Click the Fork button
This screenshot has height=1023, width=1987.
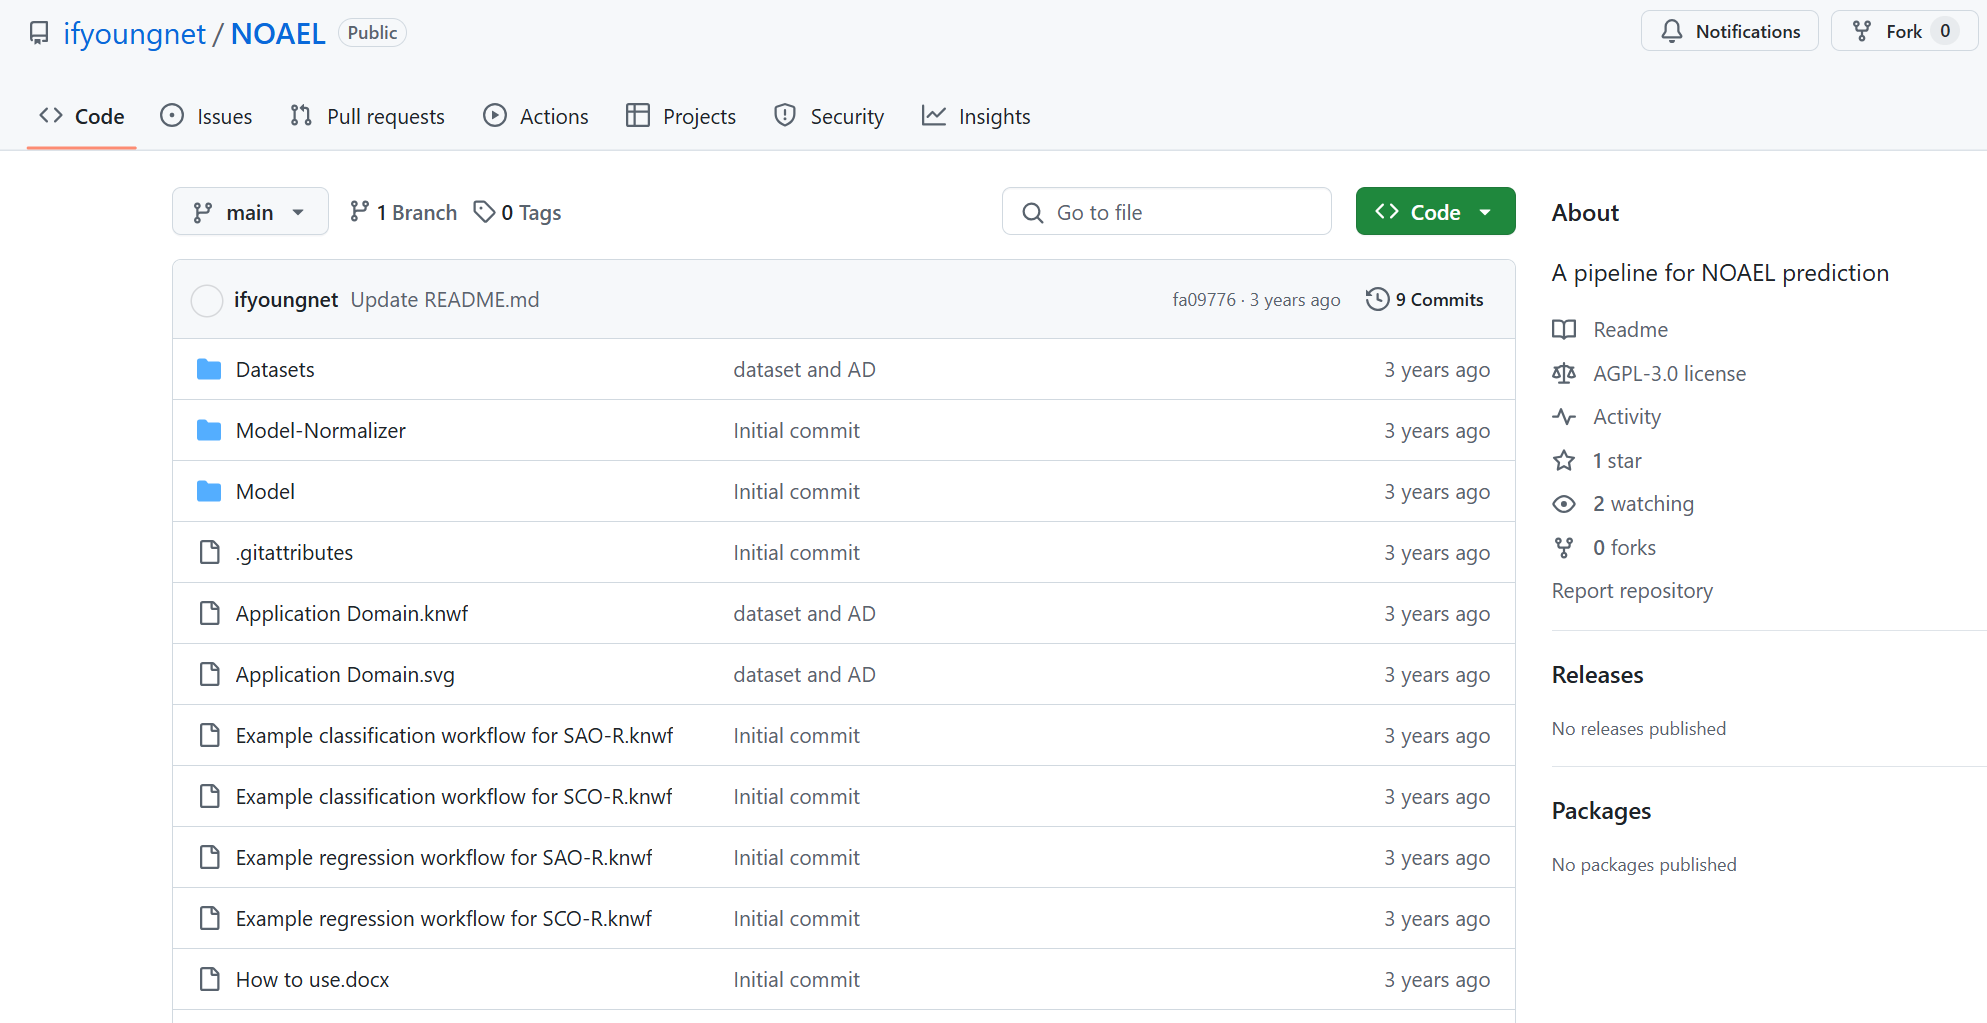pos(1903,31)
